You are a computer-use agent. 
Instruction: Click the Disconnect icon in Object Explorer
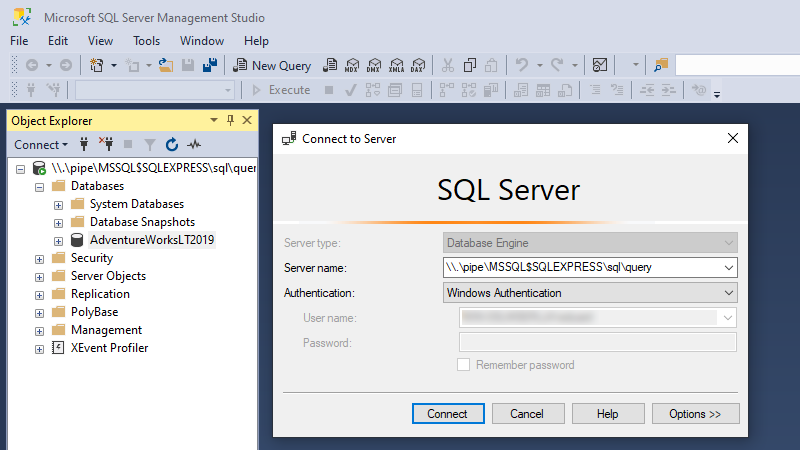pyautogui.click(x=105, y=144)
